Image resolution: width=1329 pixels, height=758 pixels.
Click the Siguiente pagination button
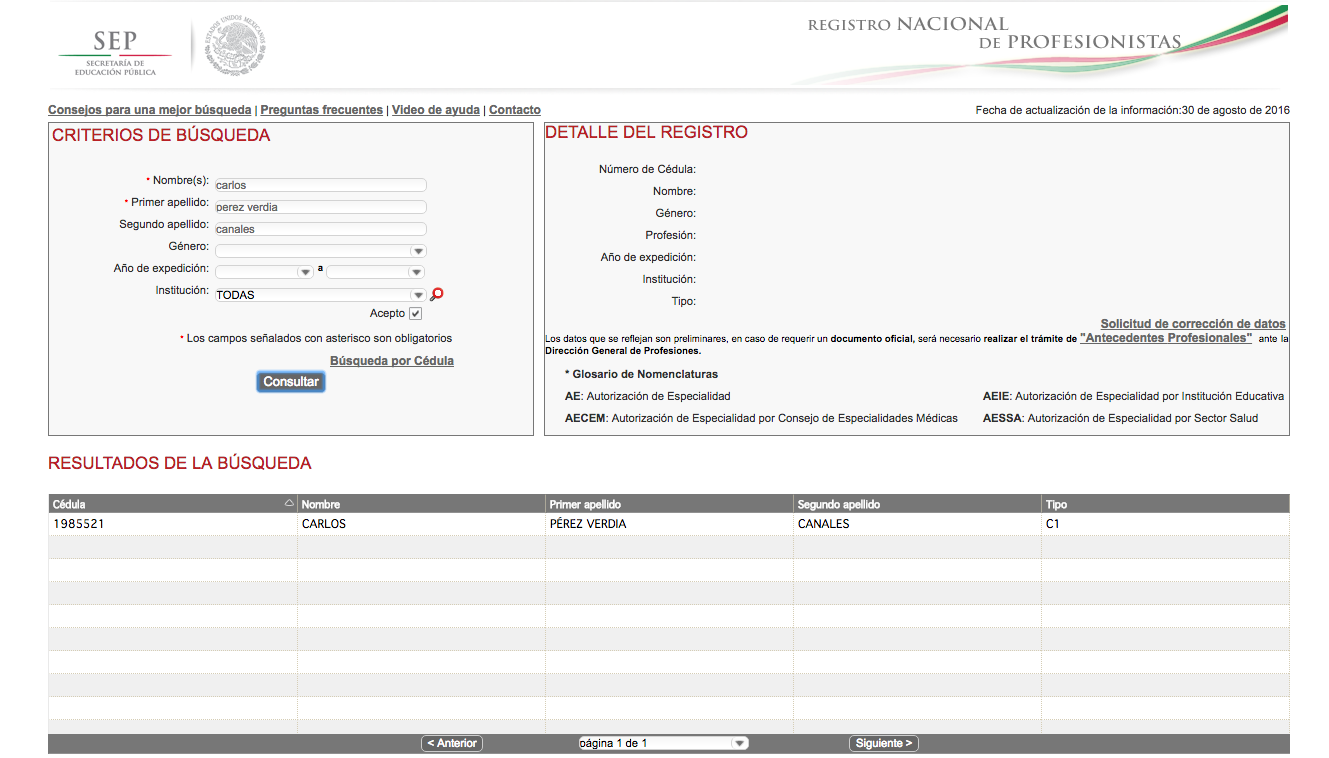pyautogui.click(x=883, y=743)
